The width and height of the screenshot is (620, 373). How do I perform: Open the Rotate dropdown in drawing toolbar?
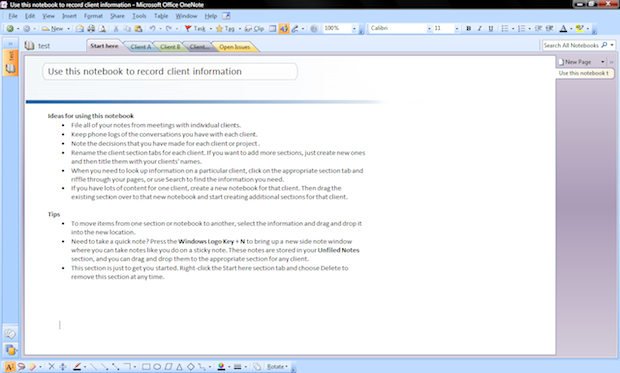pos(277,367)
